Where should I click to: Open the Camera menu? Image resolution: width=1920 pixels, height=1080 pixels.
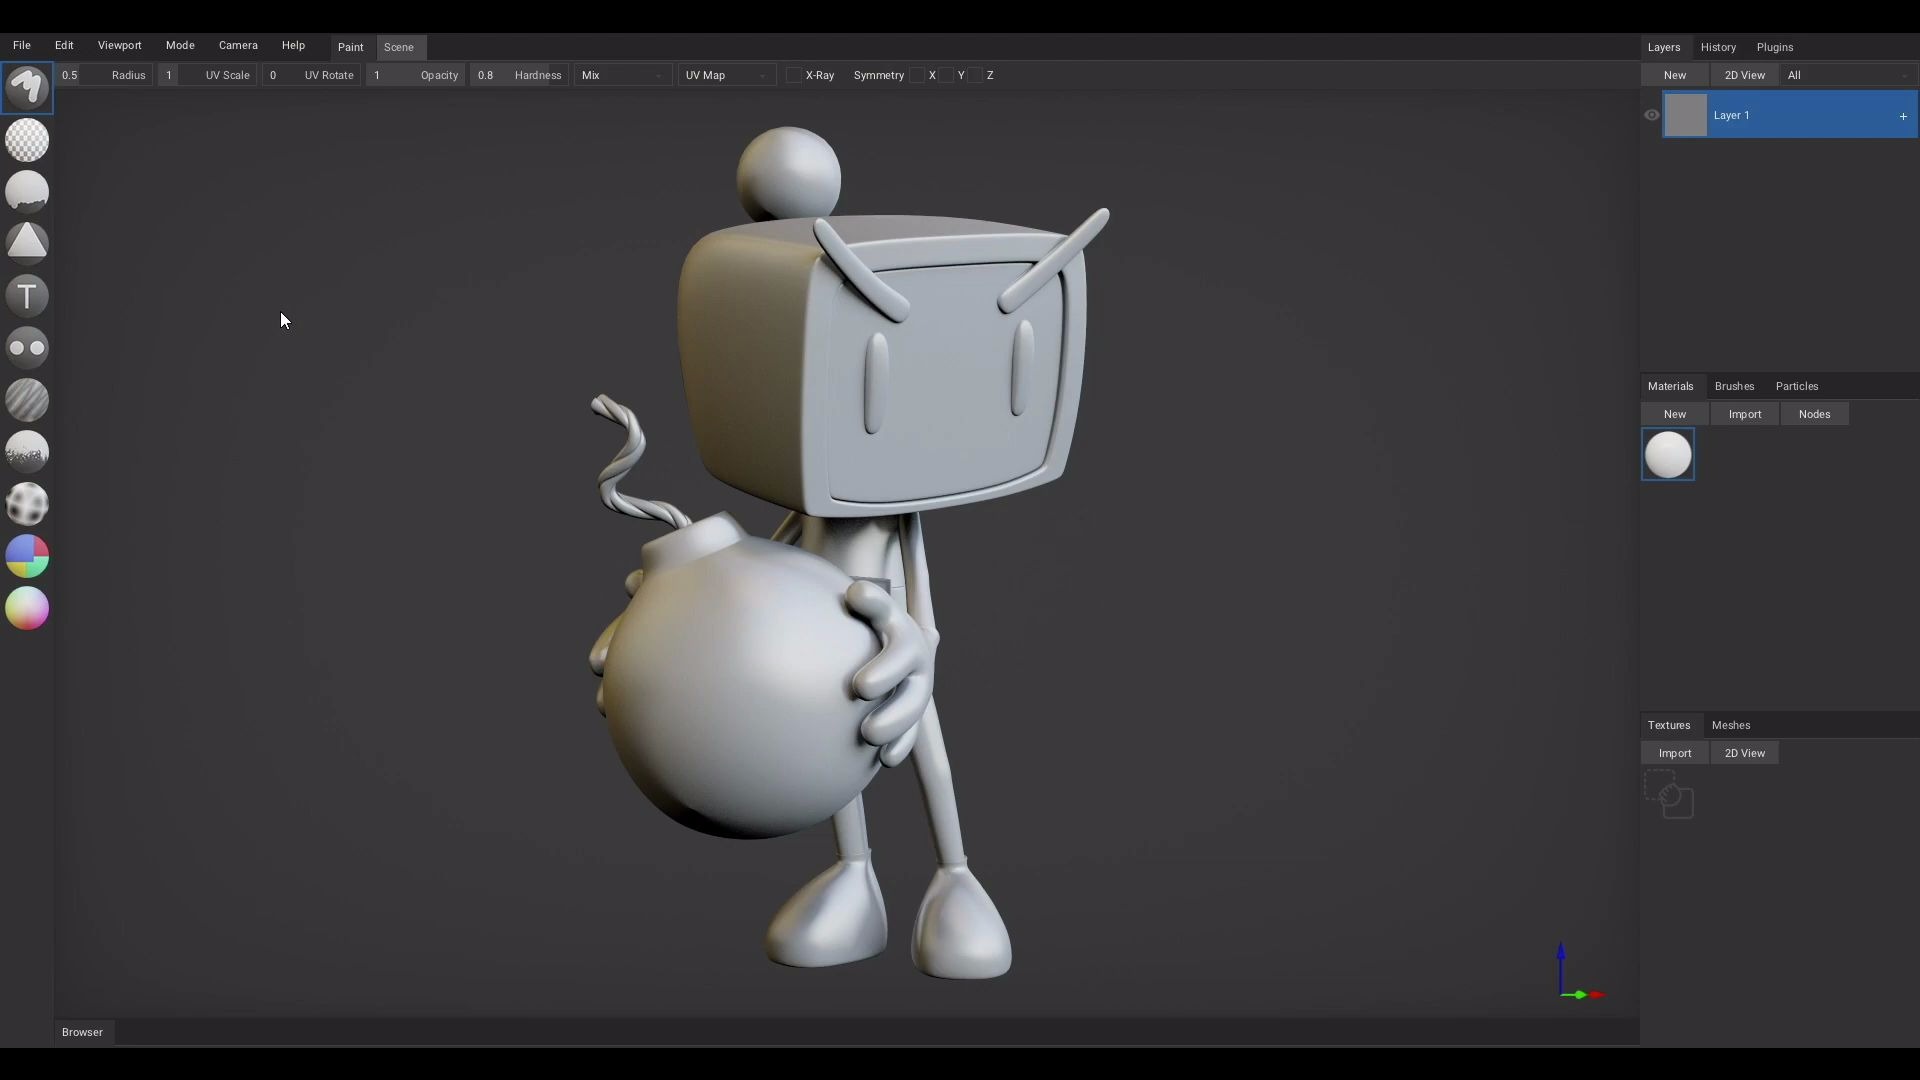pos(239,45)
